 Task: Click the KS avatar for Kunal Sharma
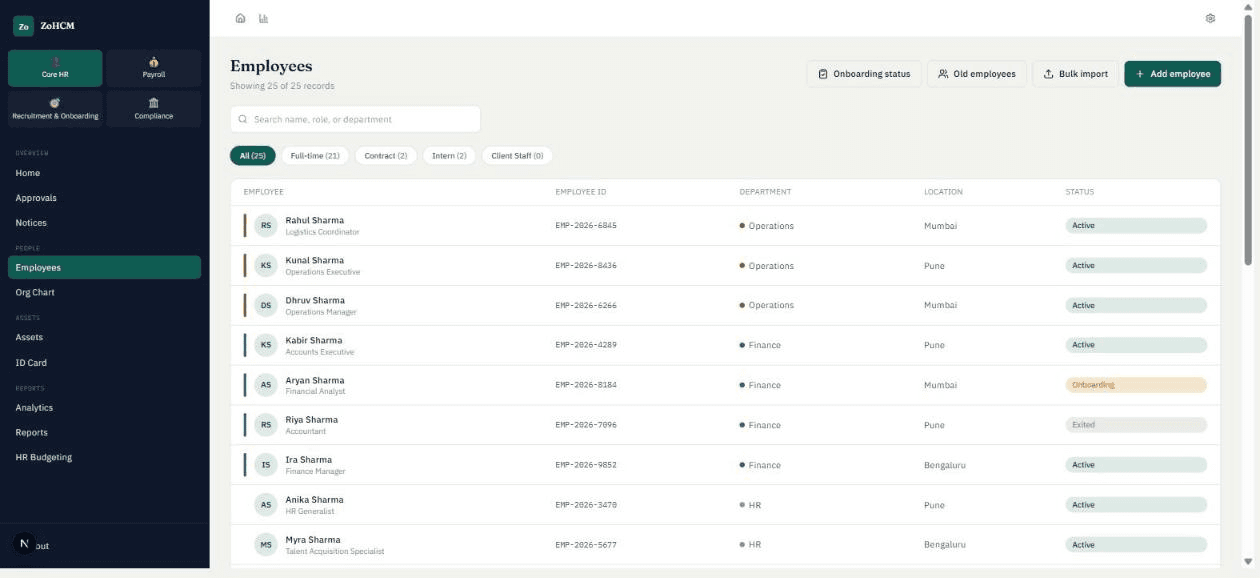point(266,265)
